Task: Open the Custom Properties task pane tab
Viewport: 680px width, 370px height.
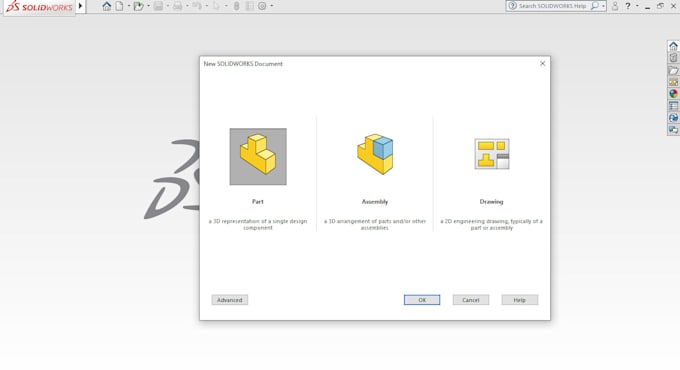Action: 673,106
